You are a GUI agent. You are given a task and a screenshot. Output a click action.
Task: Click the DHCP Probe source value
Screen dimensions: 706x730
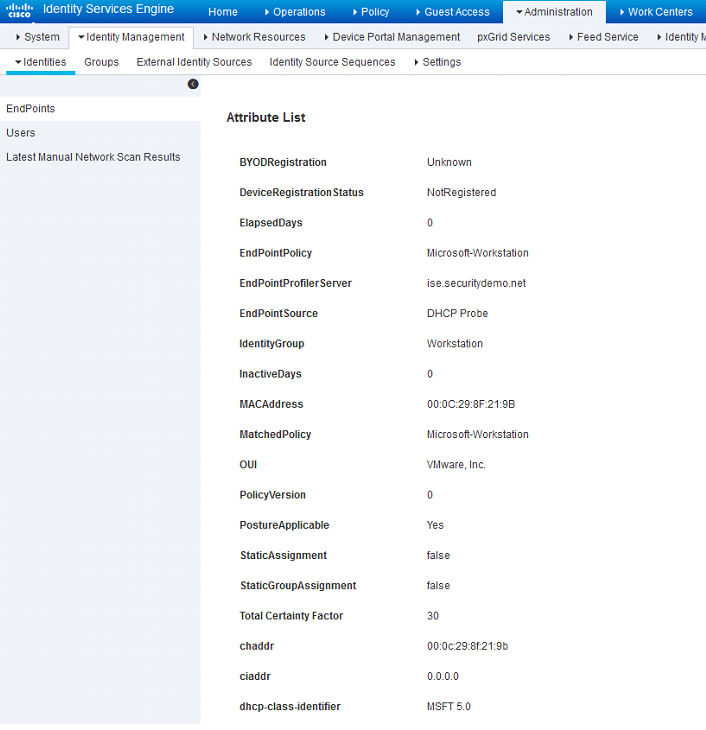click(x=457, y=314)
